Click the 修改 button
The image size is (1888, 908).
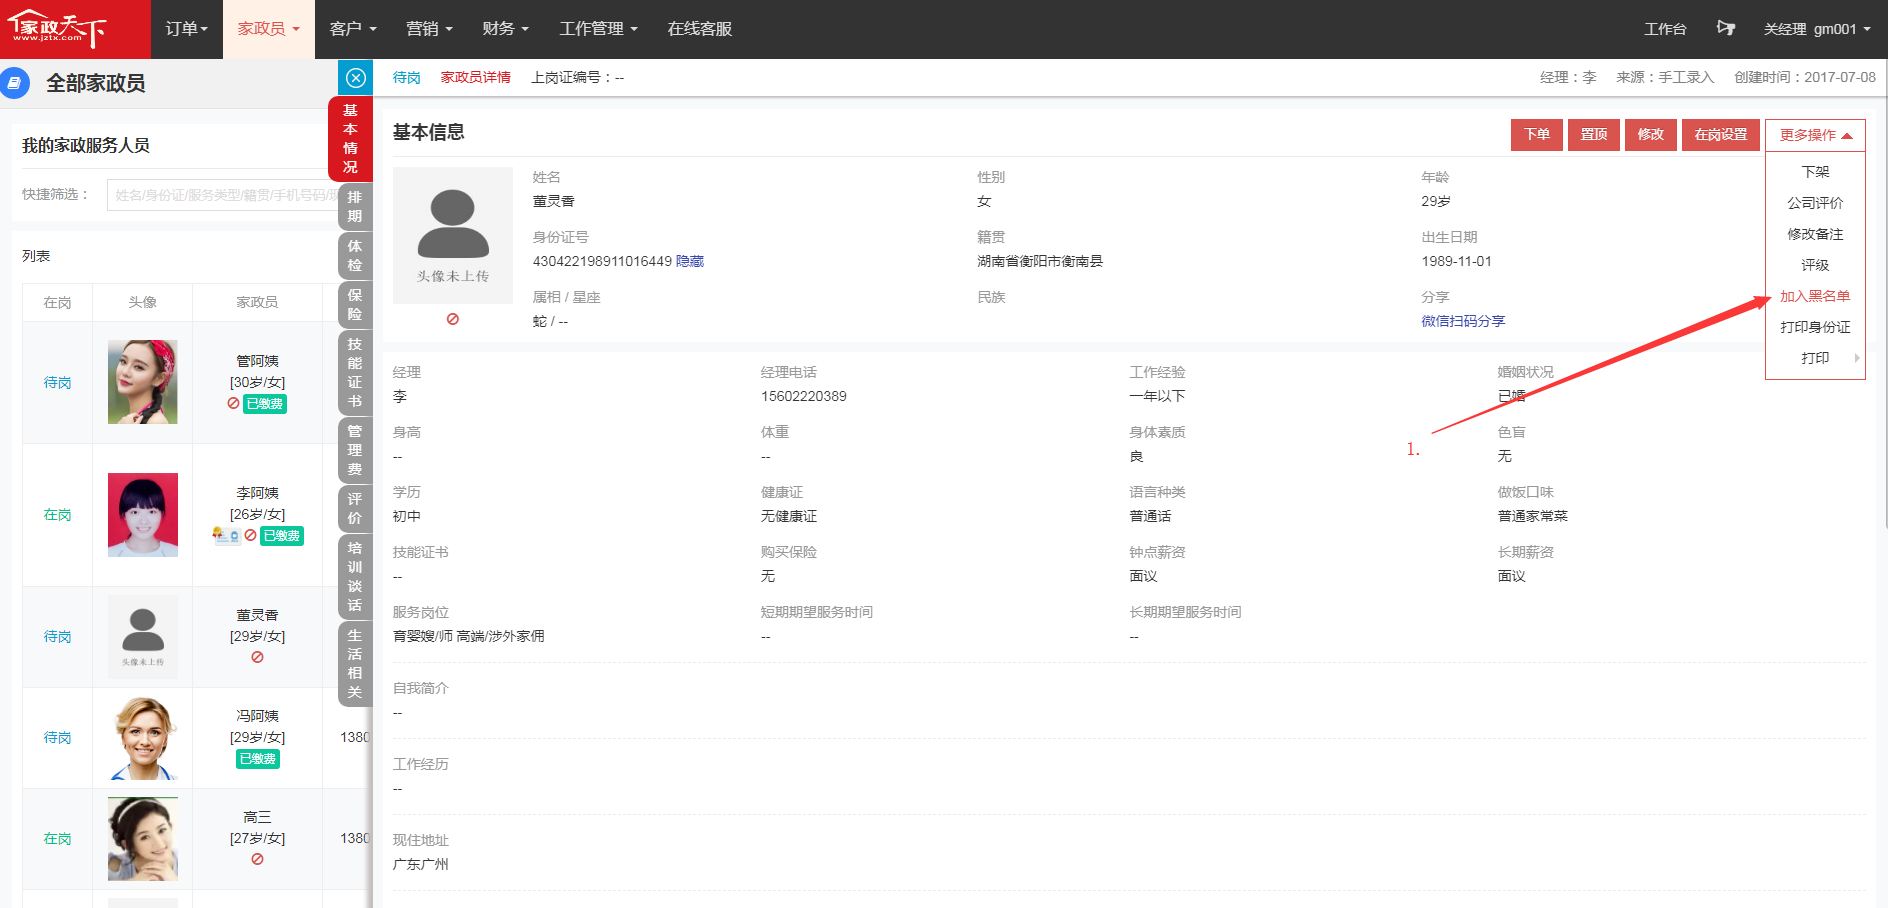tap(1651, 135)
